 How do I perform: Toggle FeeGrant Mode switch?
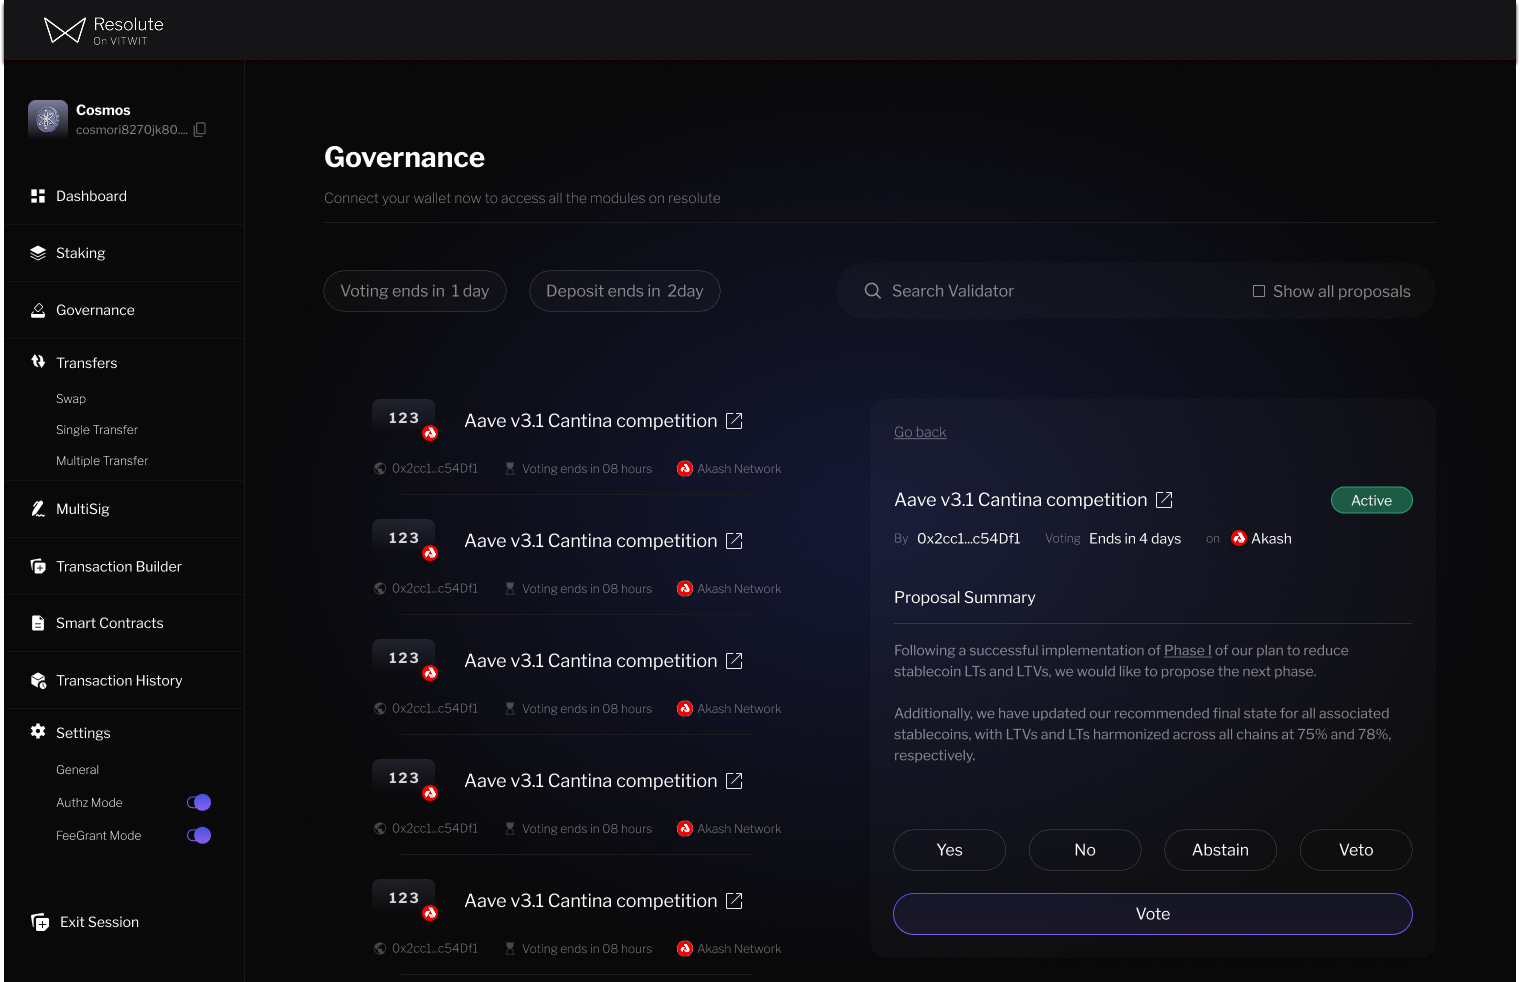click(199, 835)
